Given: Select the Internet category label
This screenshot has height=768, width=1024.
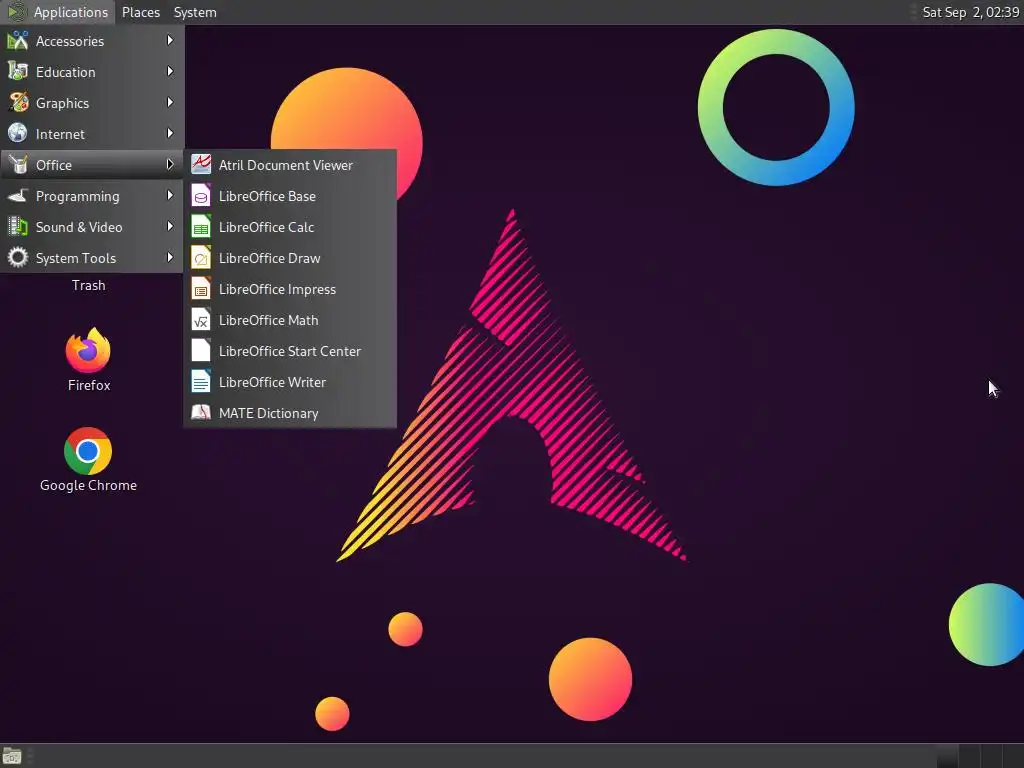Looking at the screenshot, I should [60, 134].
